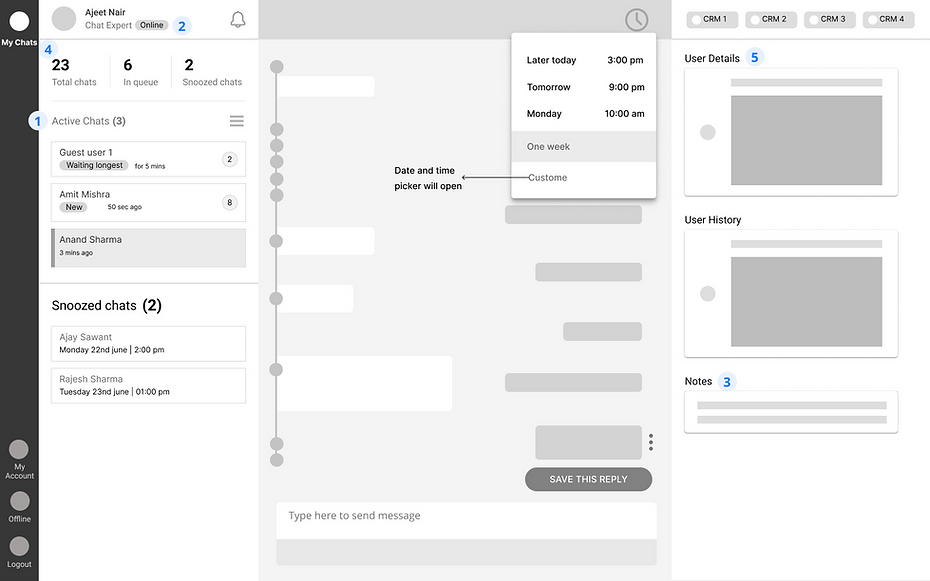Choose Tomorrow 9:00 pm snooze option
Viewport: 930px width, 581px height.
point(584,87)
